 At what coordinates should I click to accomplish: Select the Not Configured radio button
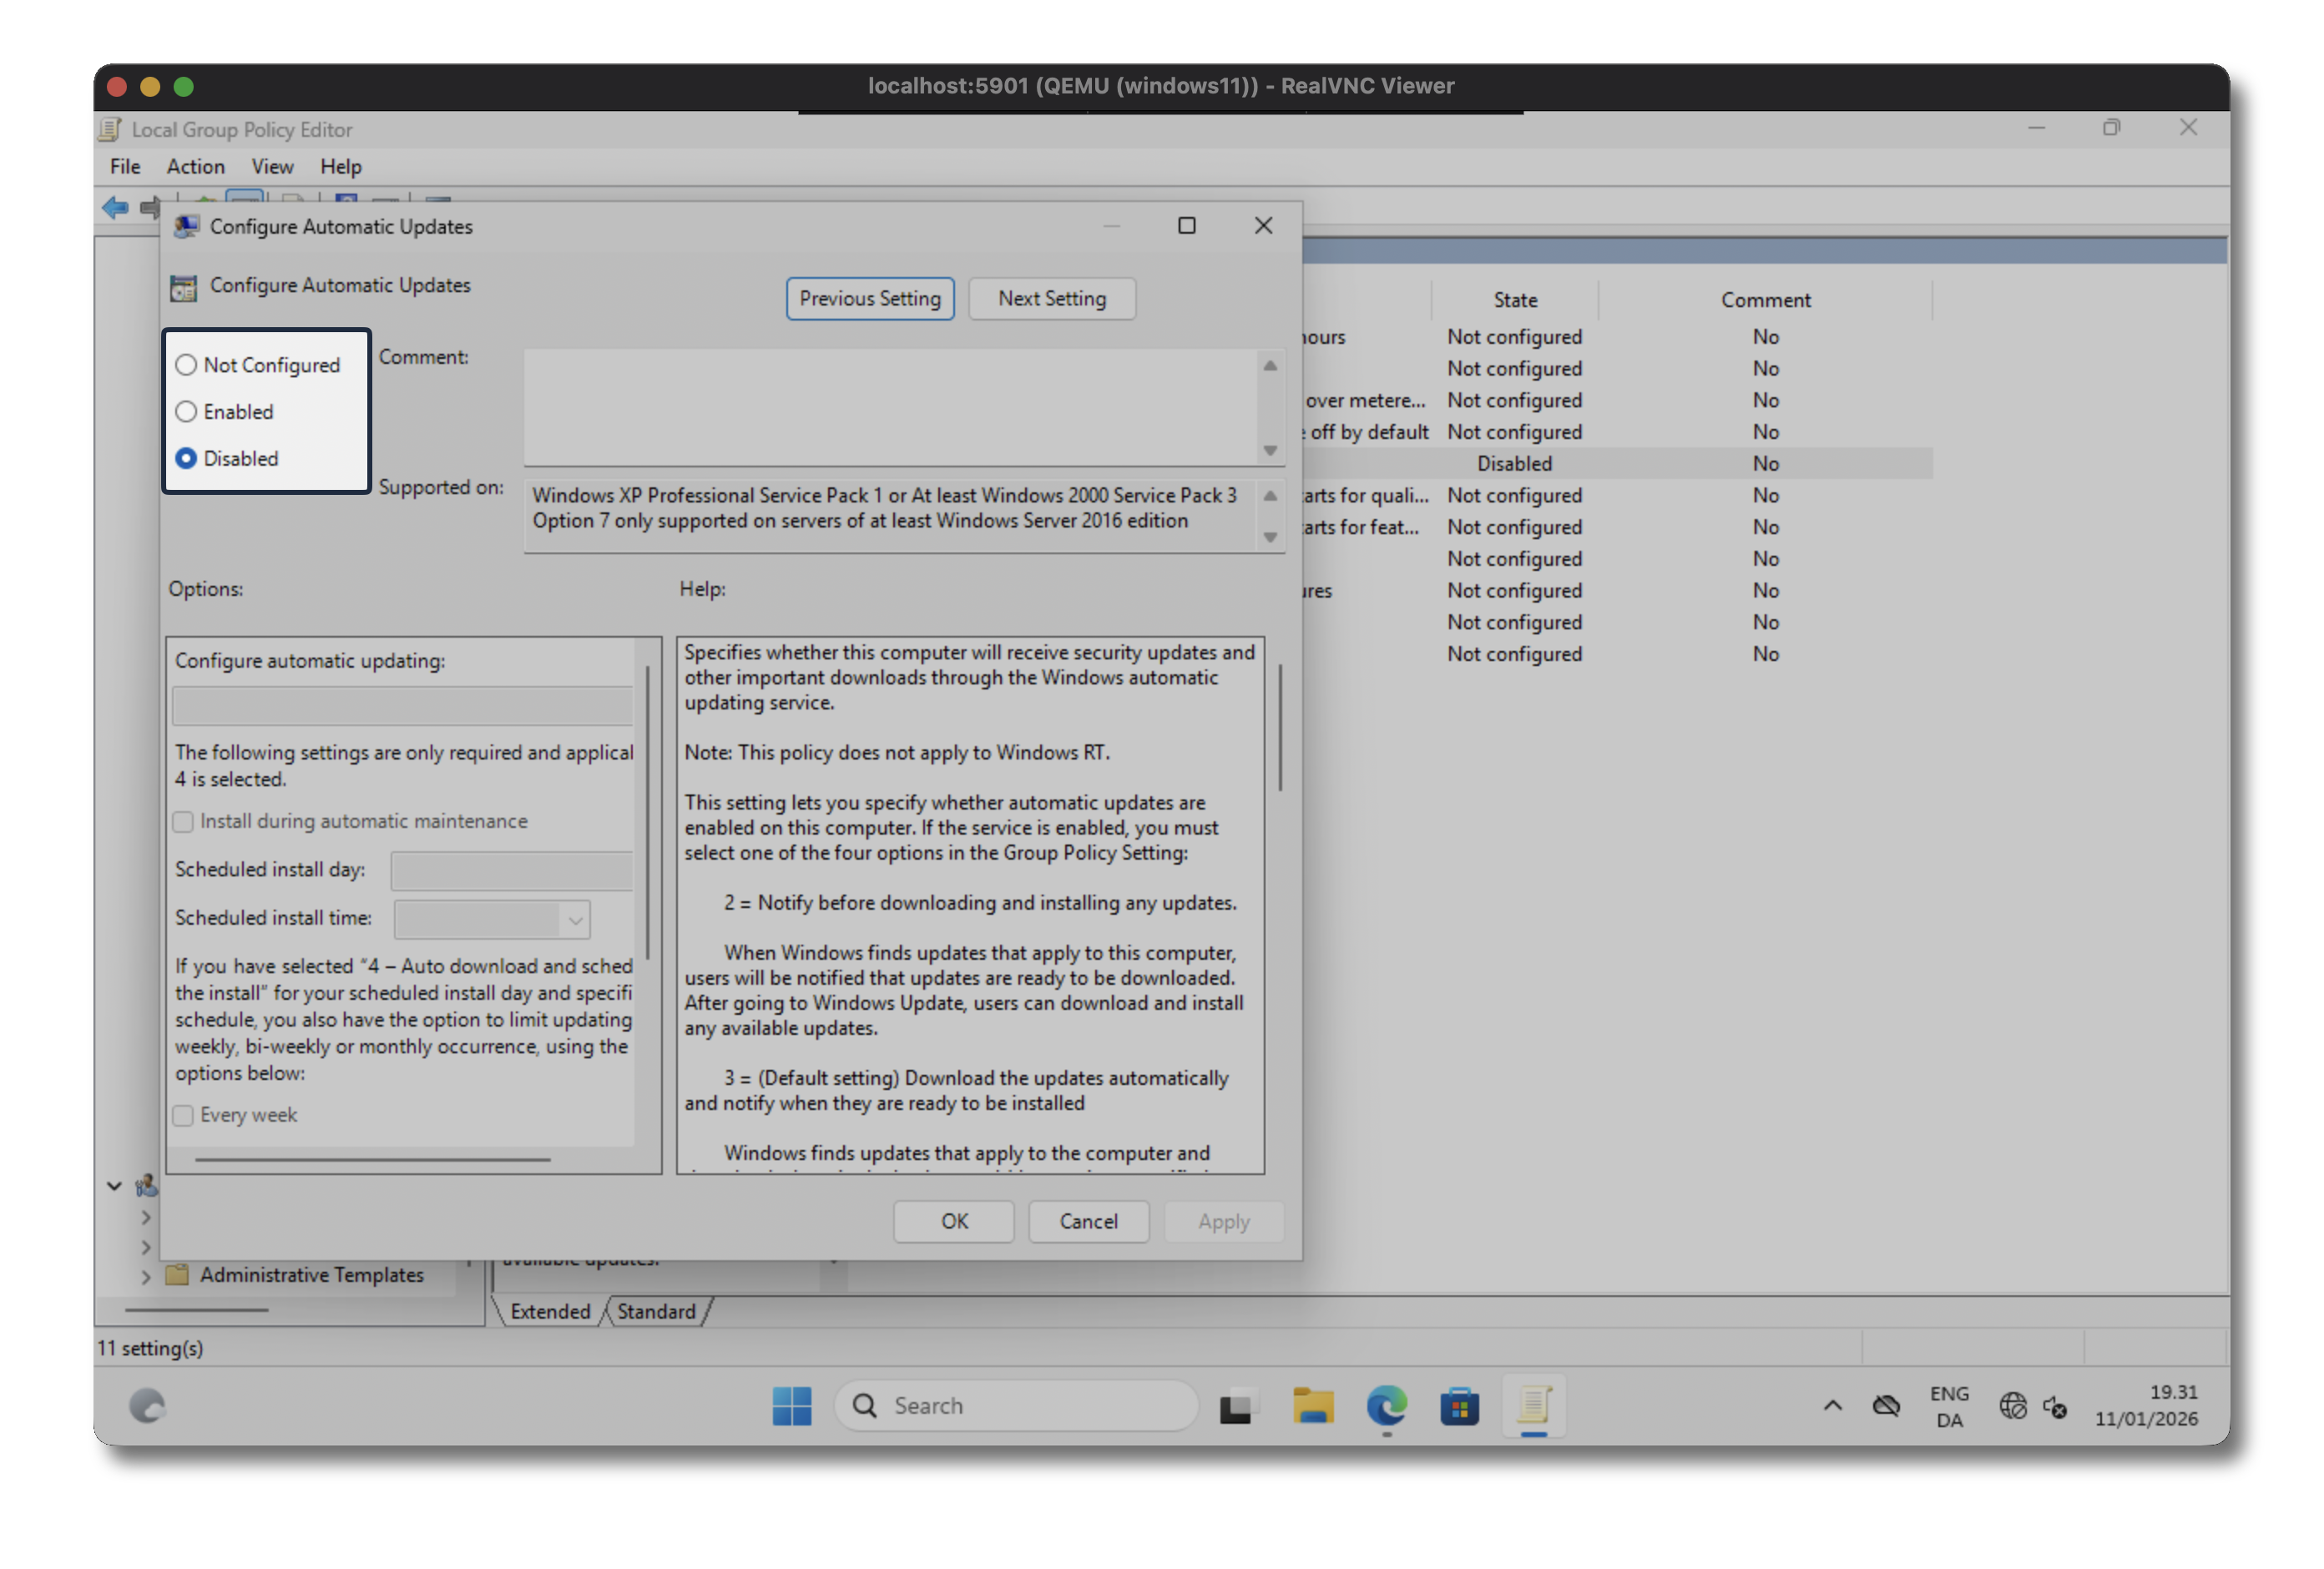point(186,365)
